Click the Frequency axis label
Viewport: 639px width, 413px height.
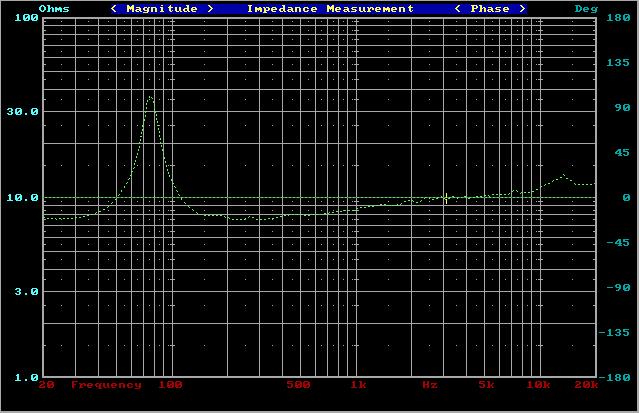point(106,385)
